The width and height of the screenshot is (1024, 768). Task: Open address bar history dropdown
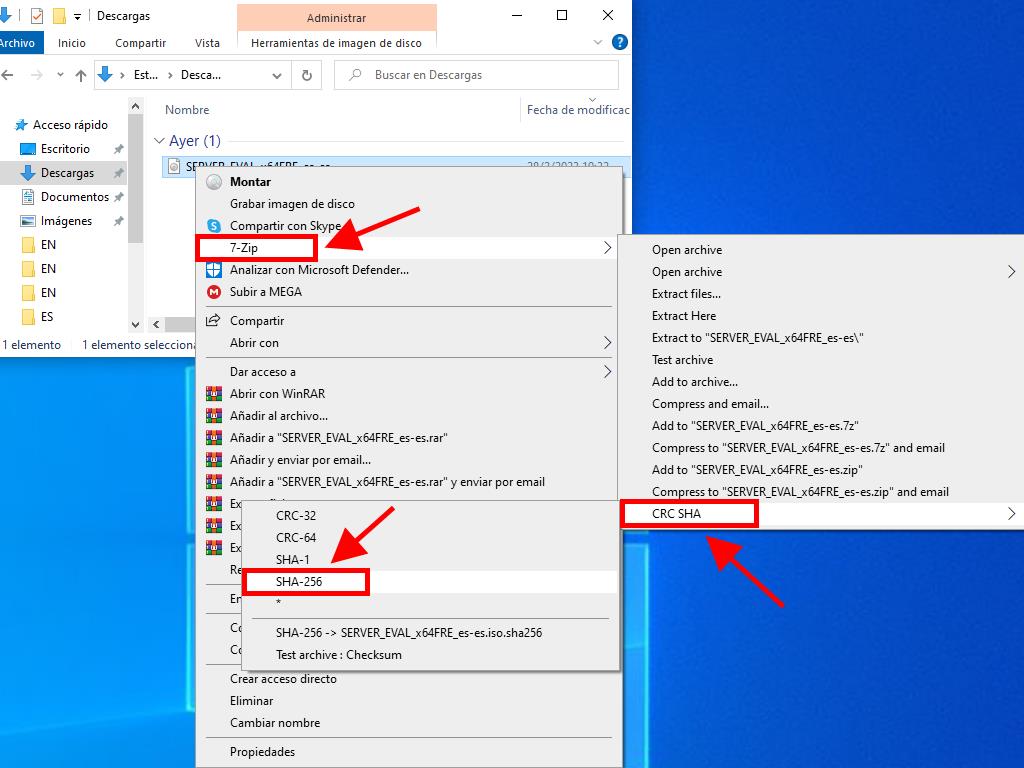click(277, 75)
